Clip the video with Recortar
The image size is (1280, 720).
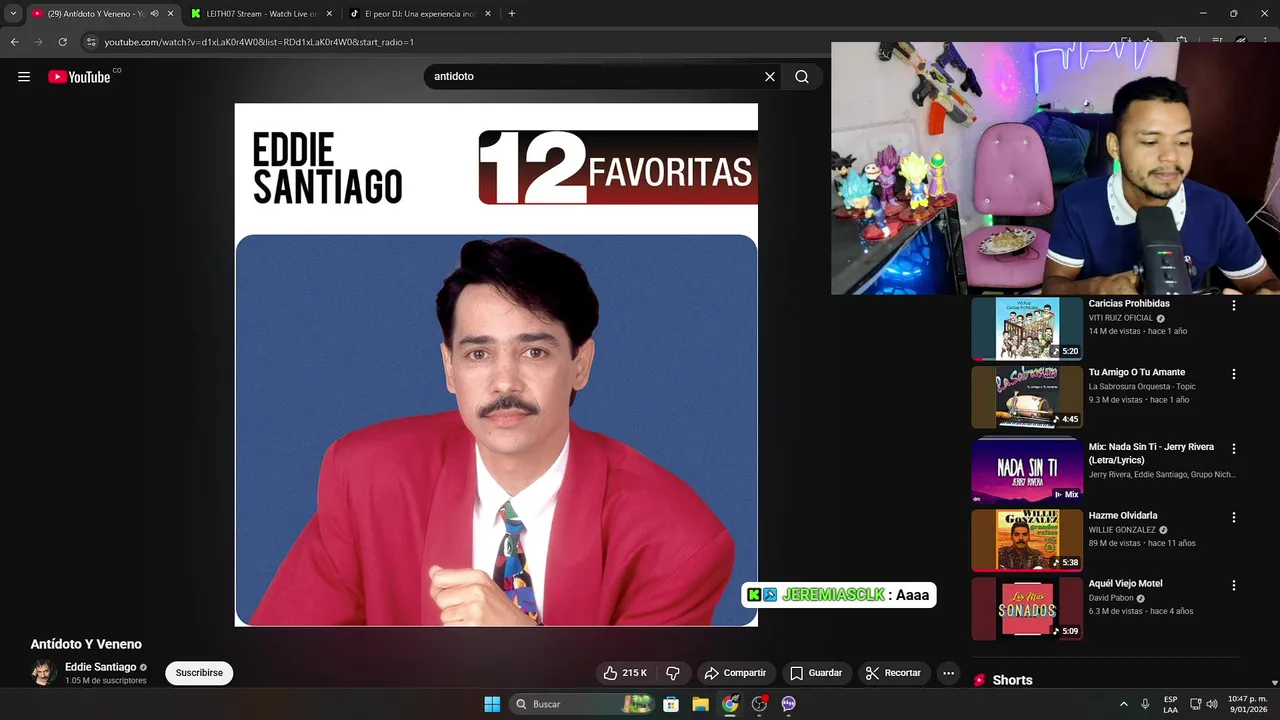[893, 673]
